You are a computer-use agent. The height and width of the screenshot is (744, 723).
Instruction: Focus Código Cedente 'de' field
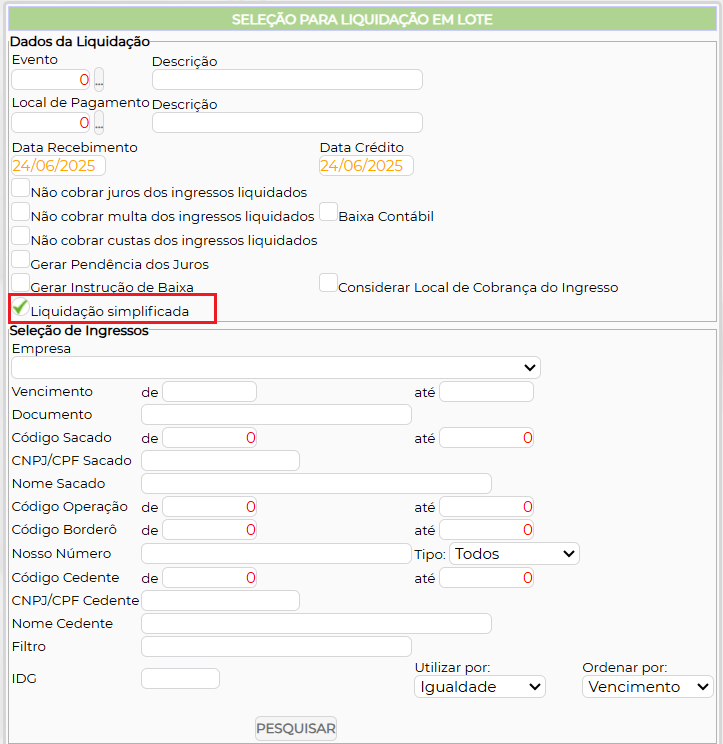coord(210,578)
